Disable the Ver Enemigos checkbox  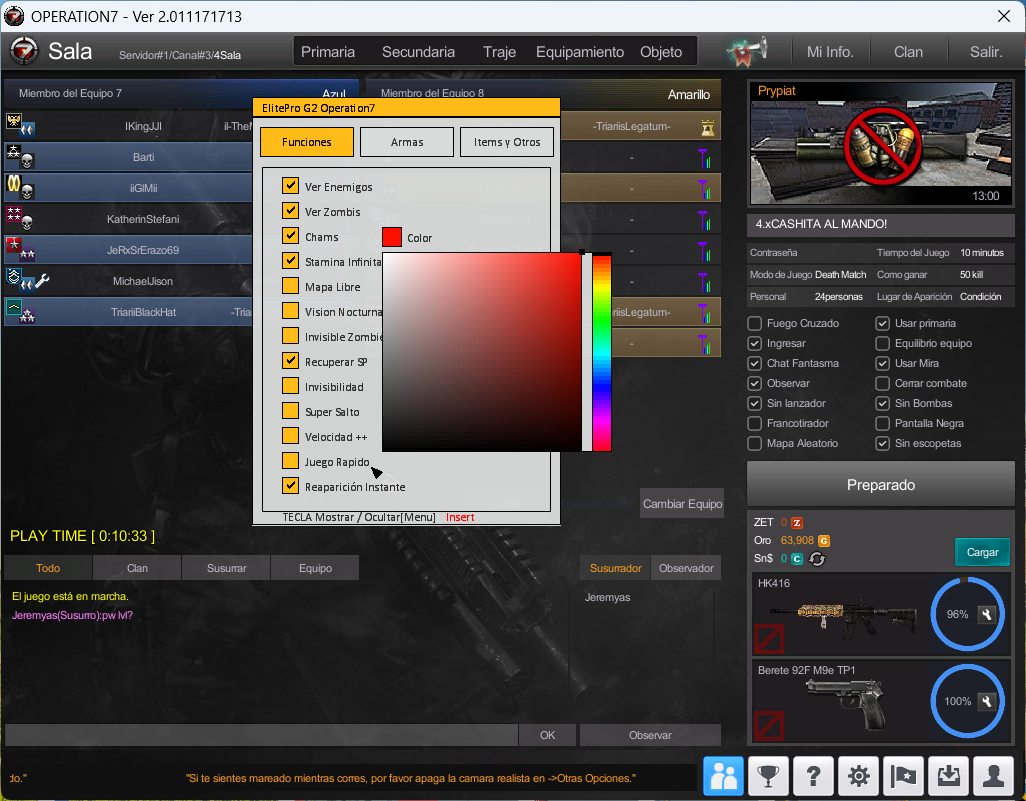pos(290,186)
